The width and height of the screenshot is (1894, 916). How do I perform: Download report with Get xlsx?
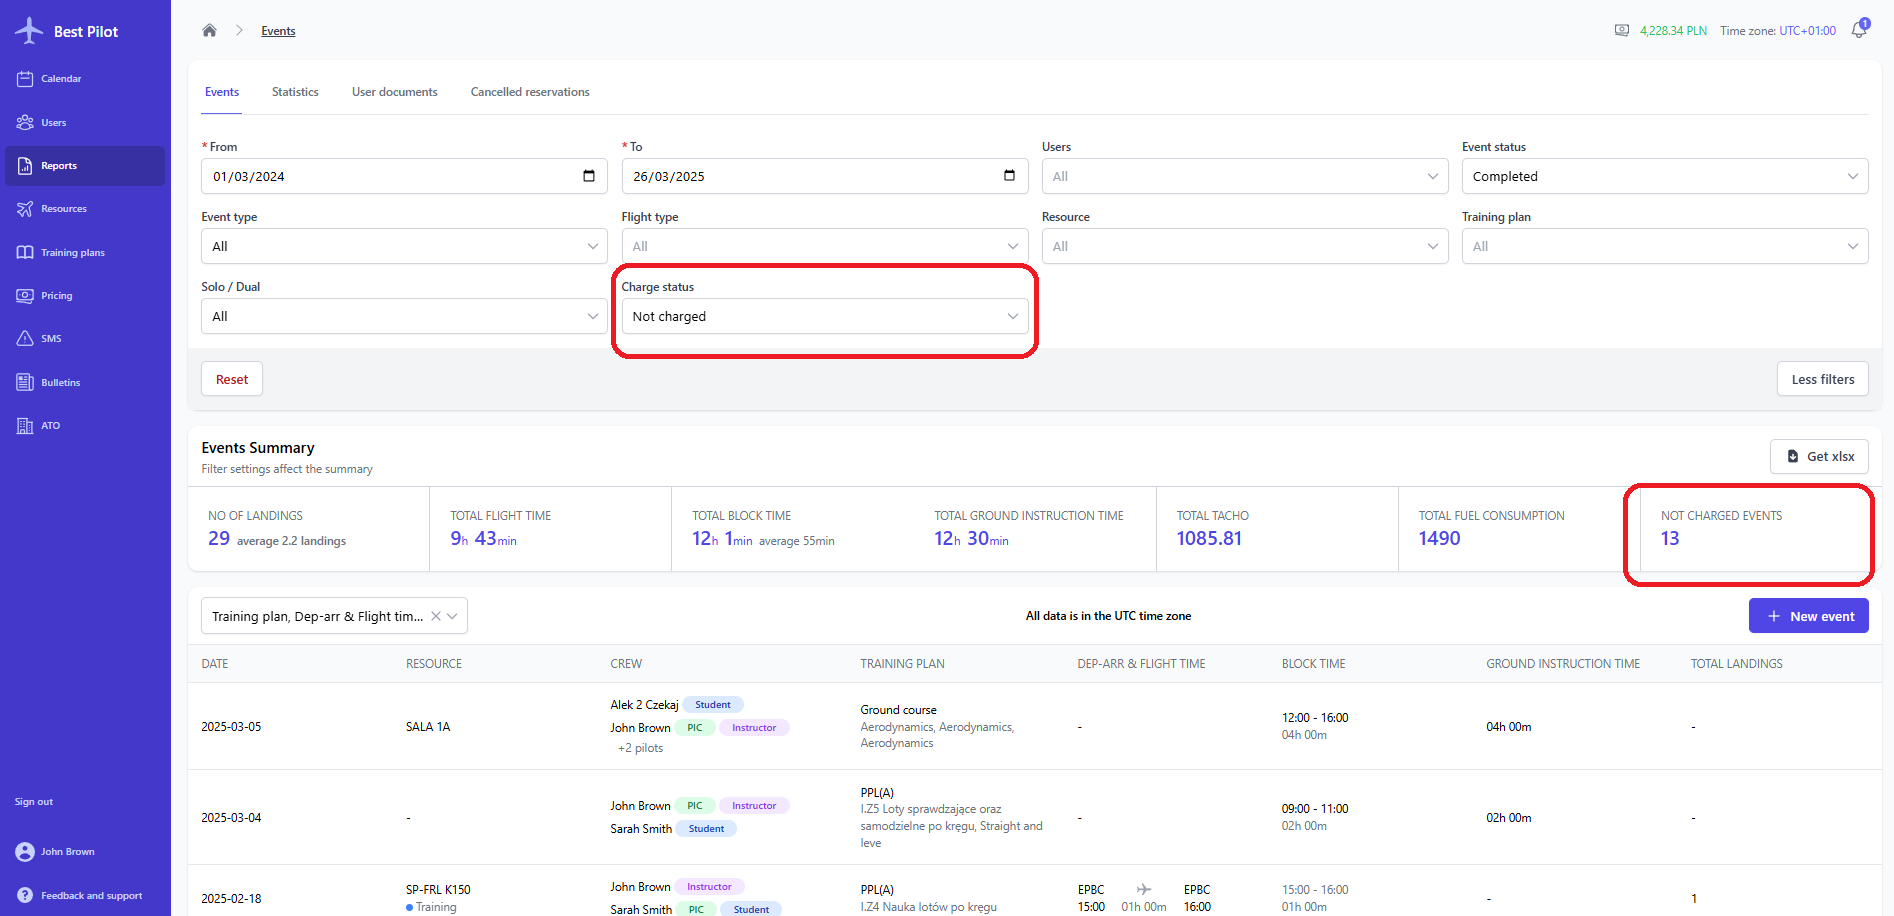[x=1819, y=456]
